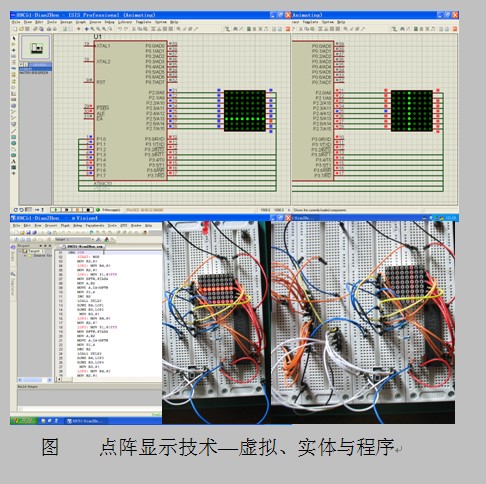The height and width of the screenshot is (484, 486).
Task: Click the rotate clockwise icon in ISIS bottom bar
Action: [15, 210]
